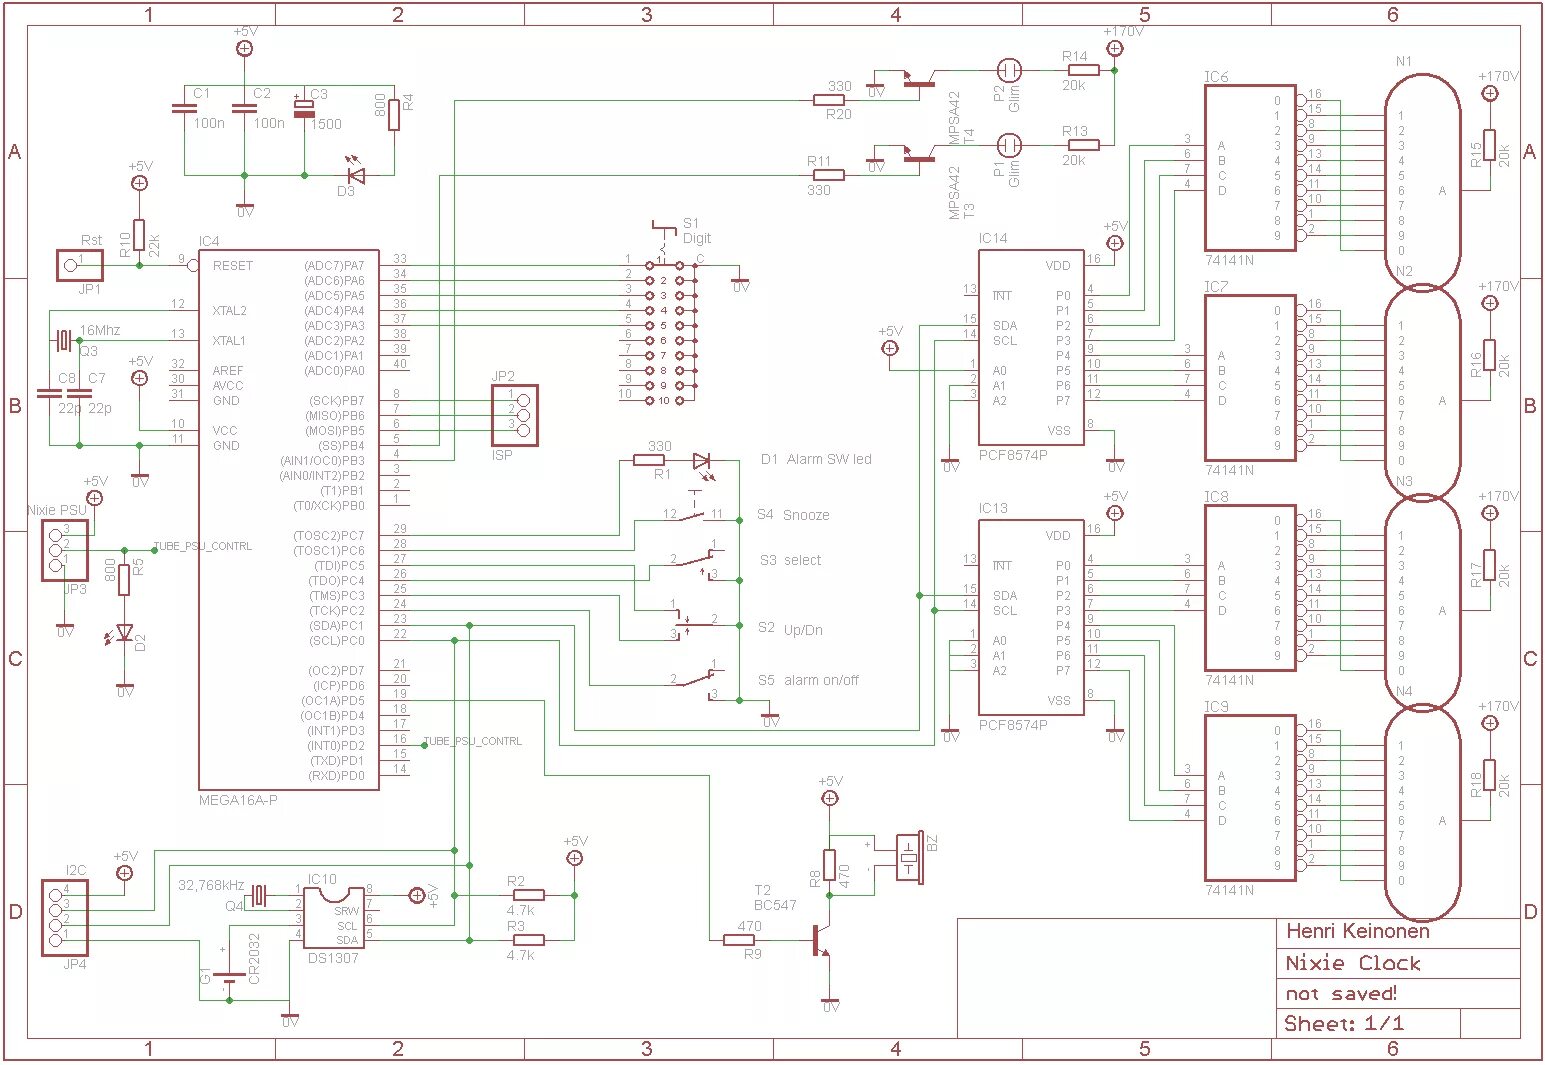Select the MEGA16A-P microcontroller IC4
1545x1065 pixels.
[288, 519]
